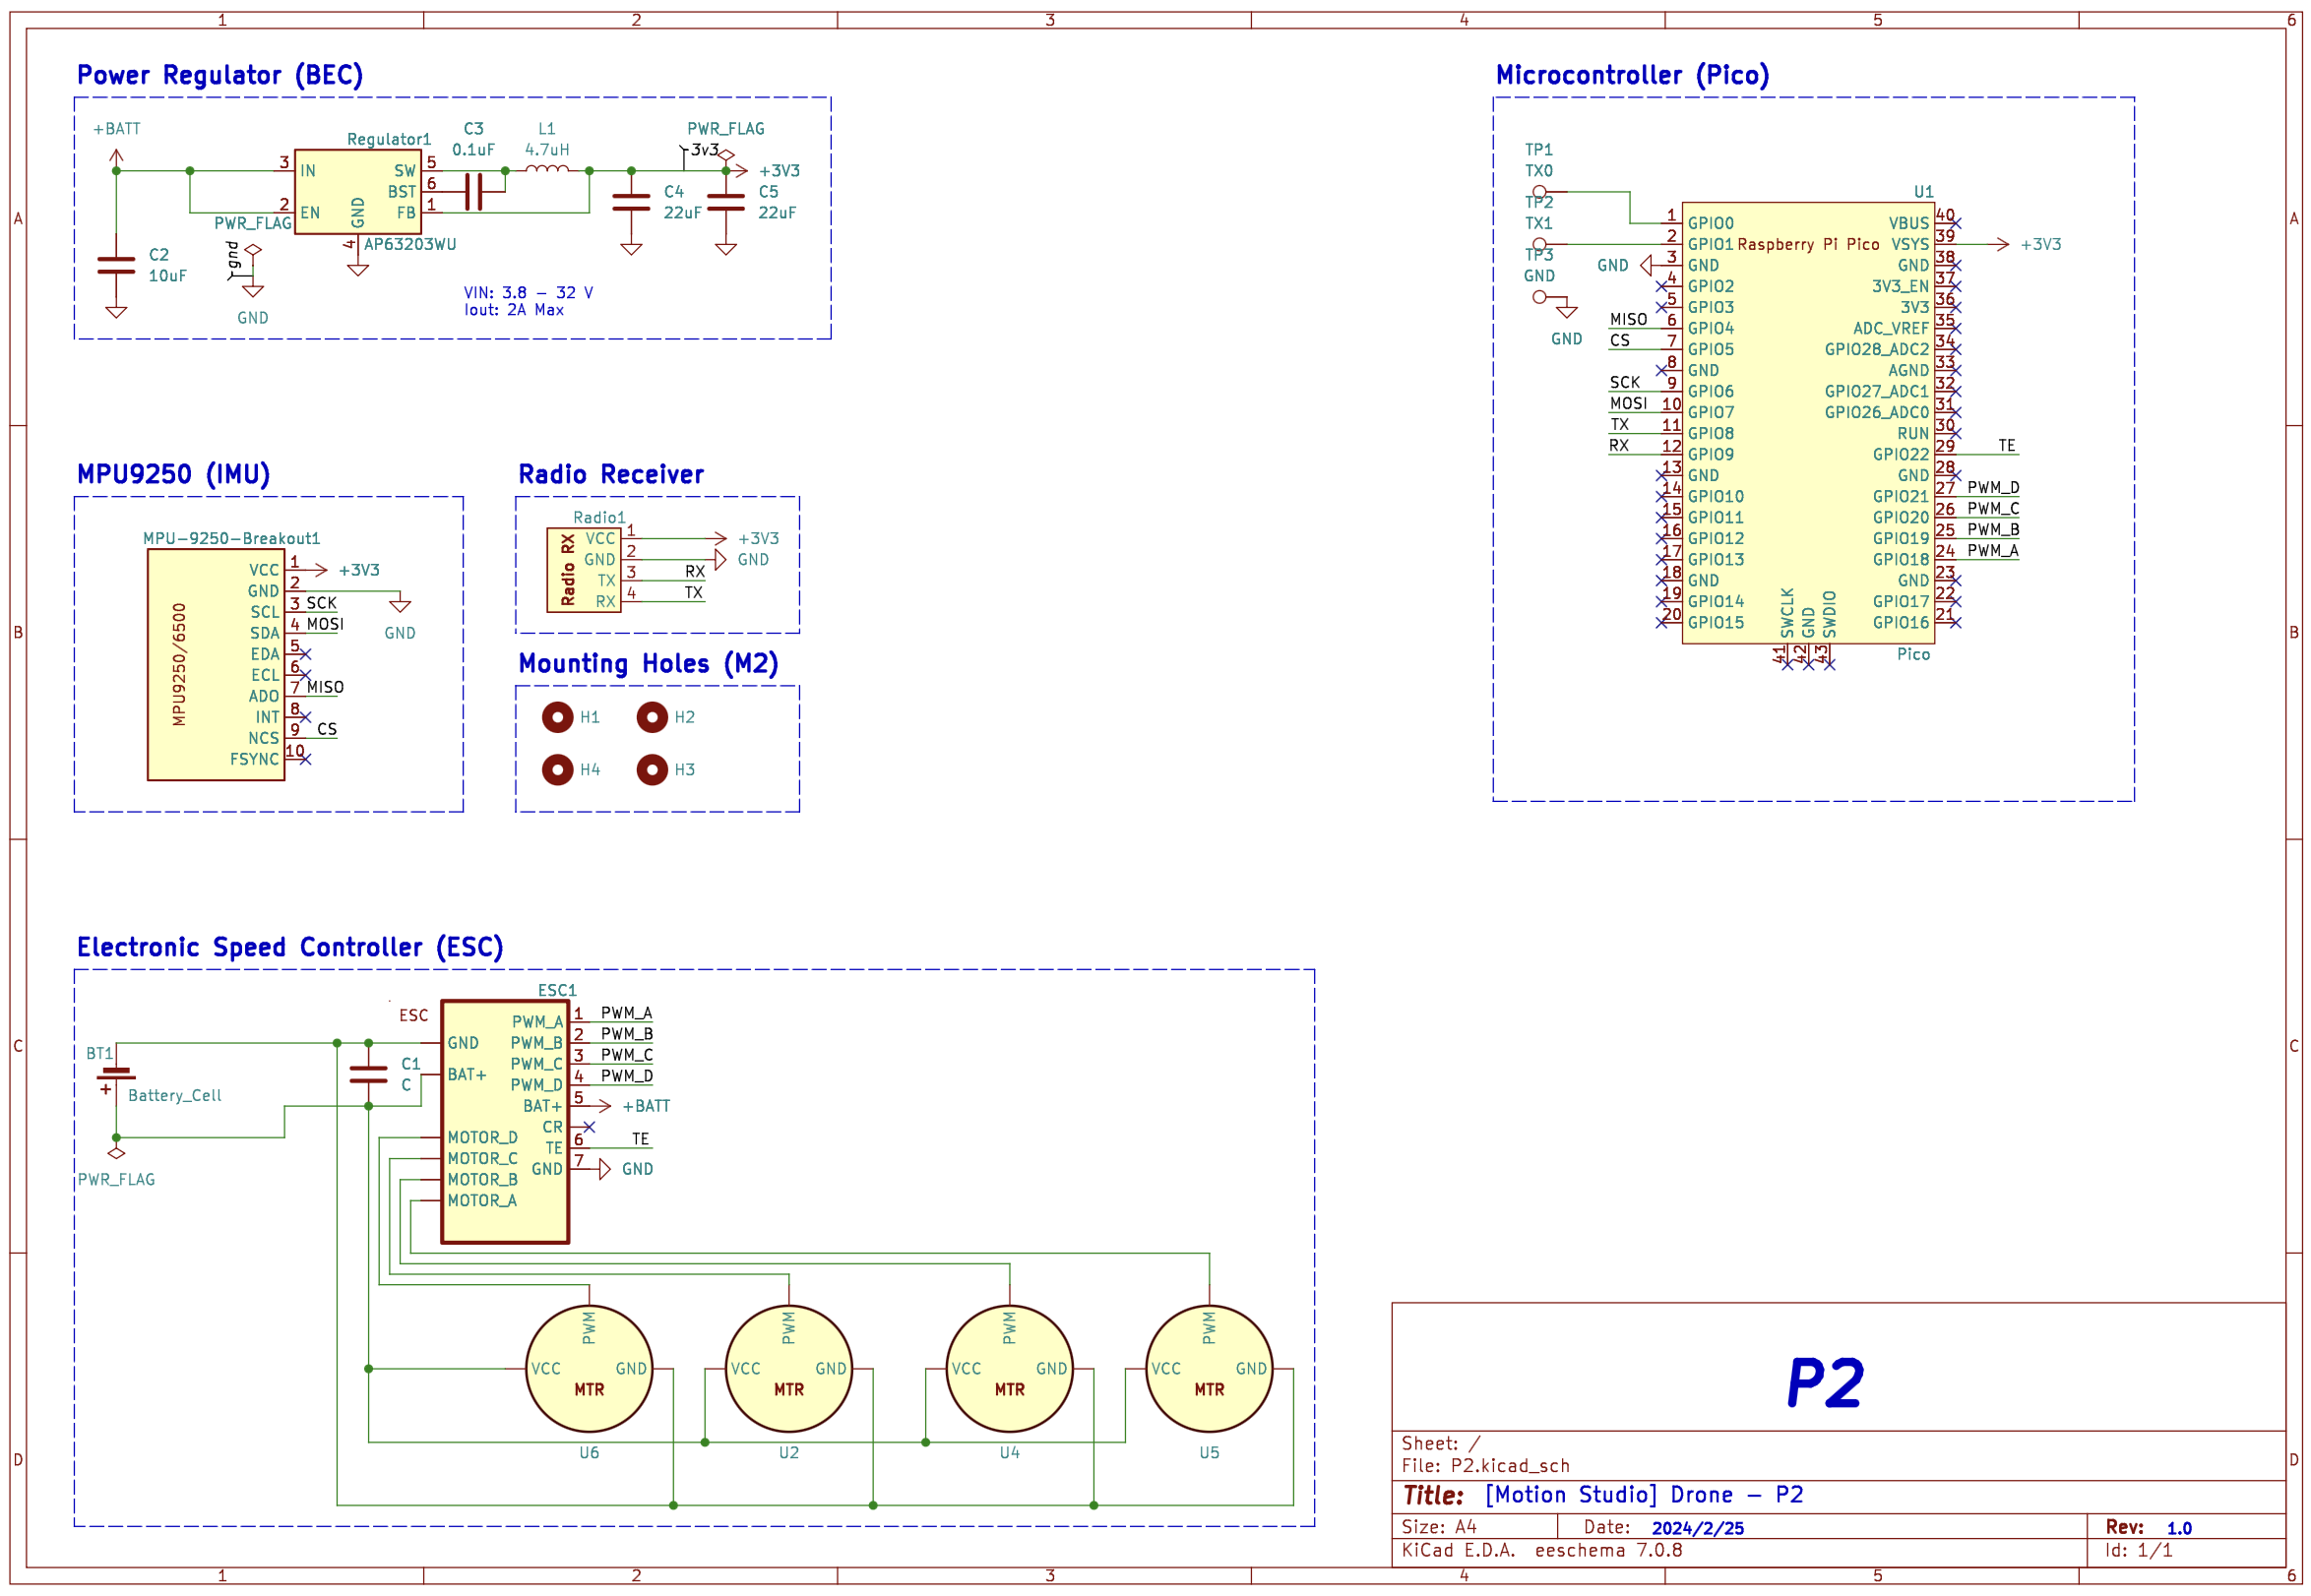Screen dimensions: 2311x1596
Task: Select mounting hole H2
Action: (652, 717)
